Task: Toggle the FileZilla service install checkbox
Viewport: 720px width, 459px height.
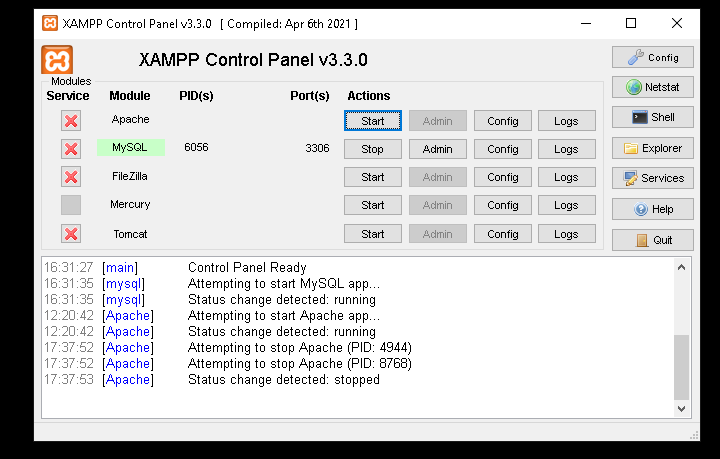Action: point(71,177)
